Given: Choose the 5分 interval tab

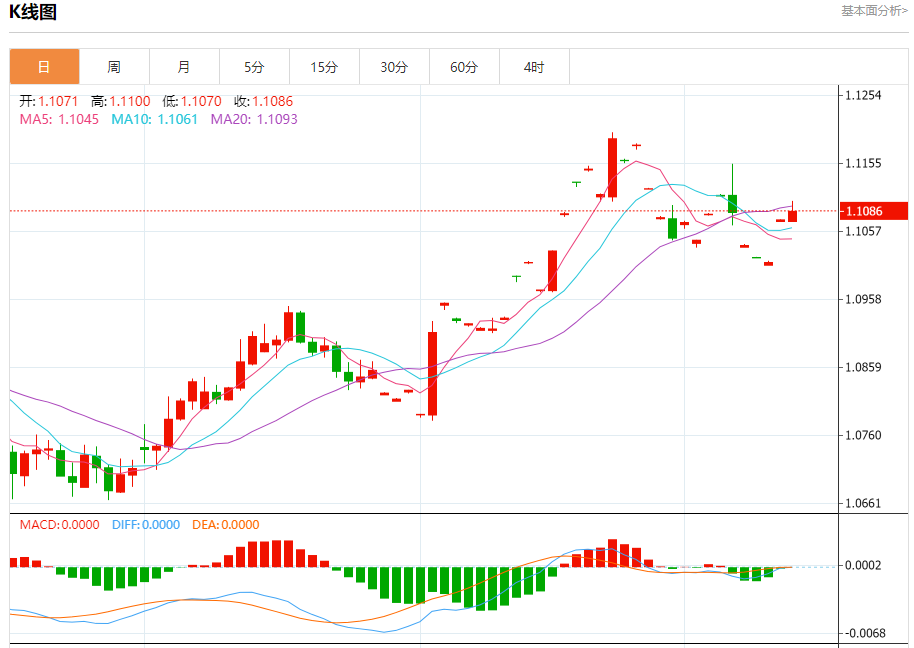Looking at the screenshot, I should coord(254,67).
